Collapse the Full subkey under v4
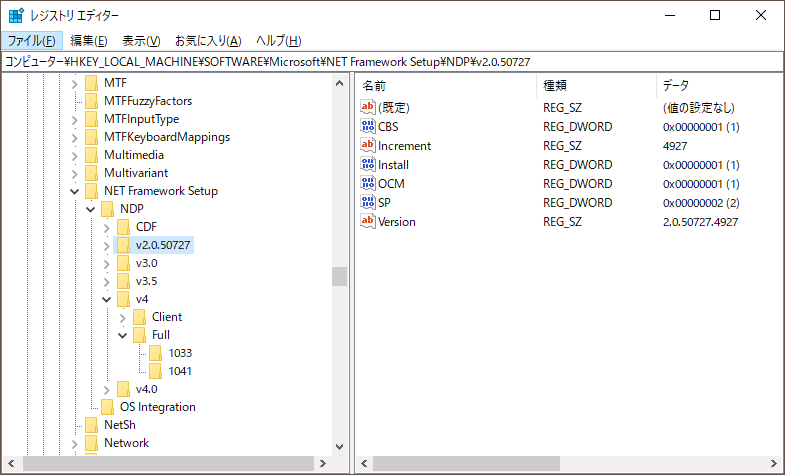785x475 pixels. [122, 335]
